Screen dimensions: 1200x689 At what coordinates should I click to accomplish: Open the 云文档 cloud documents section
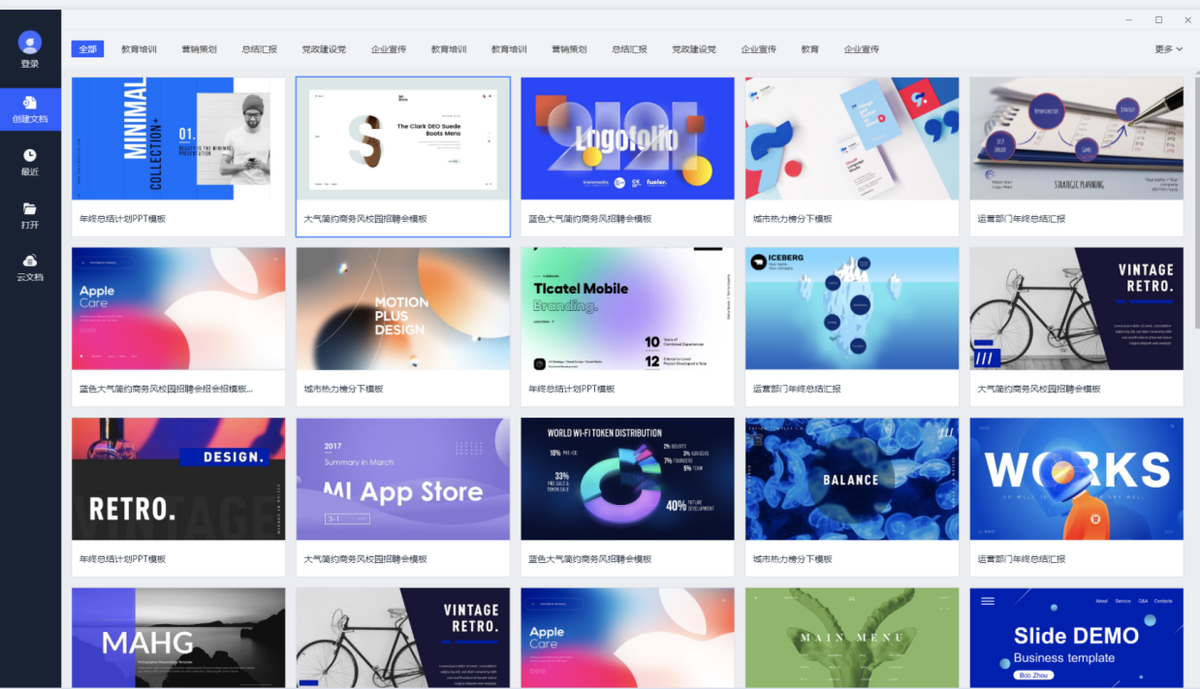click(30, 267)
